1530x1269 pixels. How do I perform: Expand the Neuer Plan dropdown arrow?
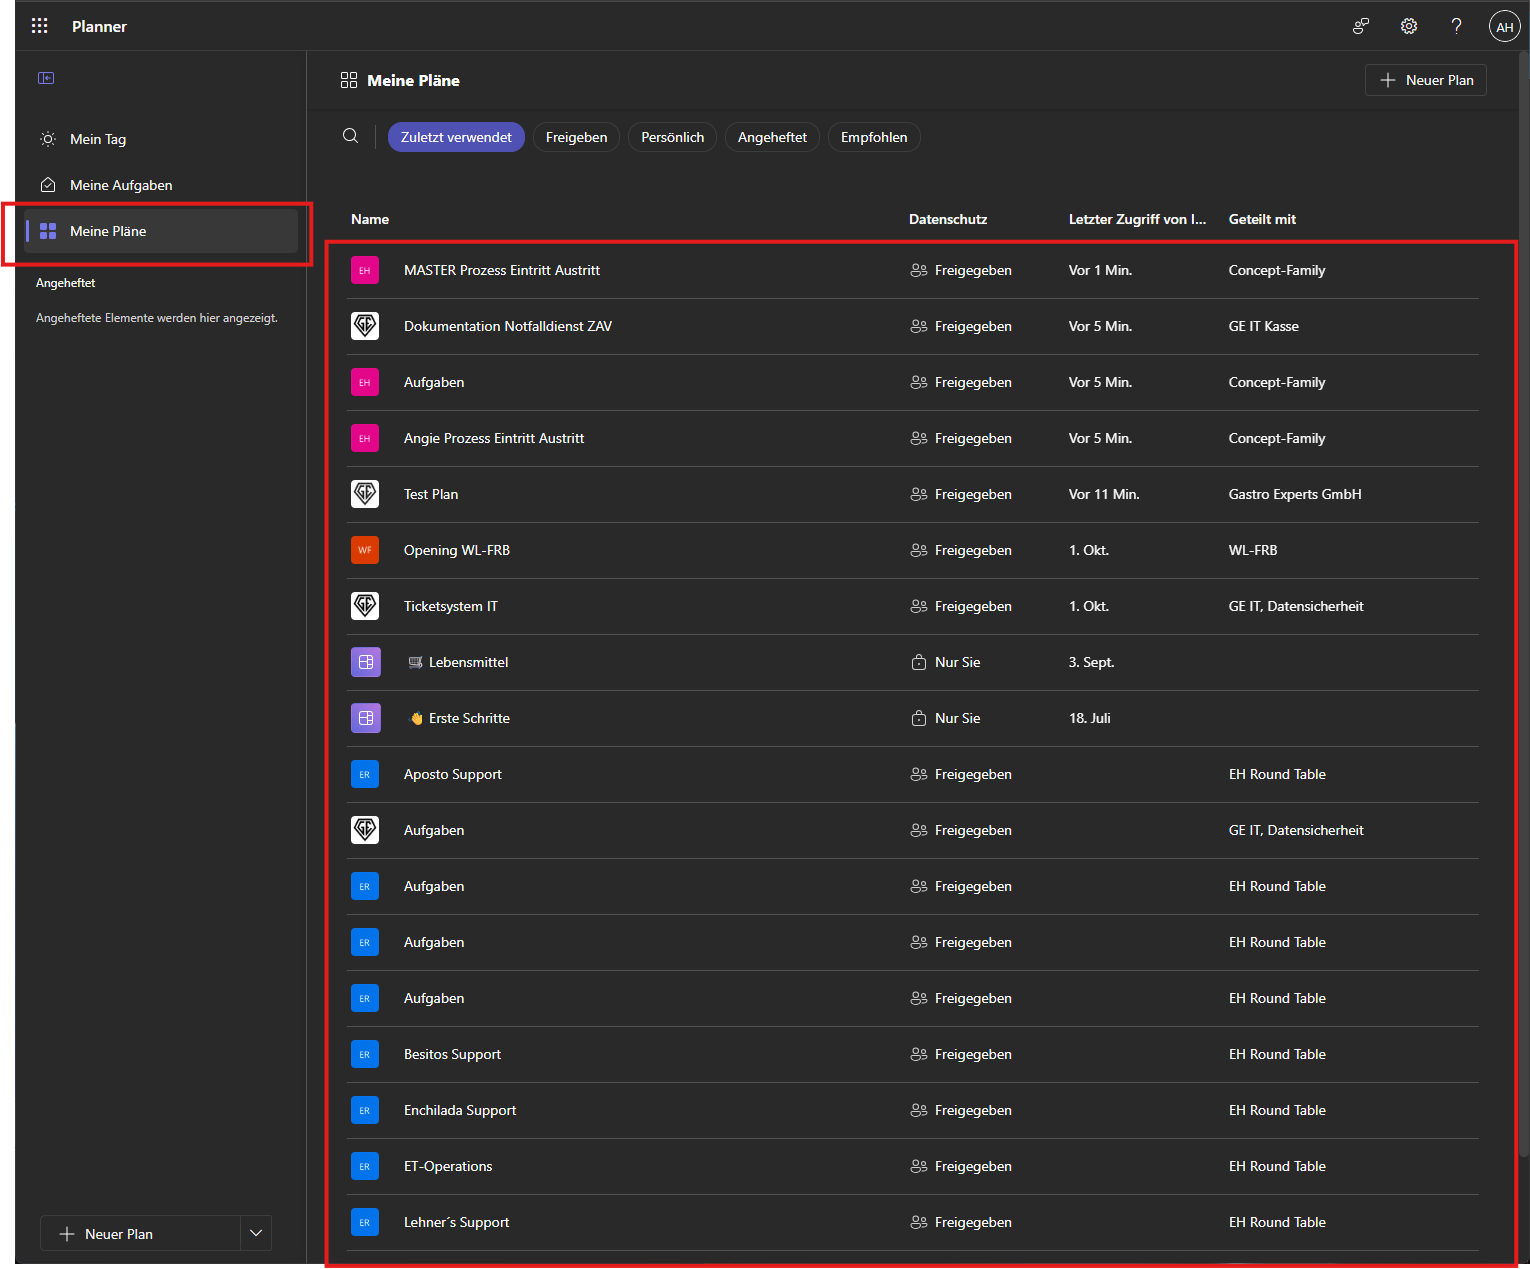tap(256, 1233)
